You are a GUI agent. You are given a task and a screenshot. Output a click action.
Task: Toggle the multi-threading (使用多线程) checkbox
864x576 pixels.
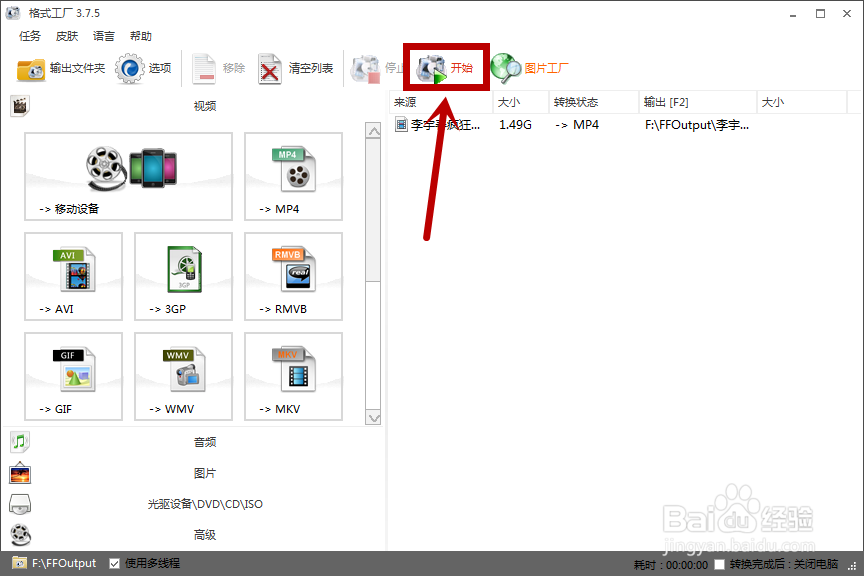pyautogui.click(x=115, y=563)
